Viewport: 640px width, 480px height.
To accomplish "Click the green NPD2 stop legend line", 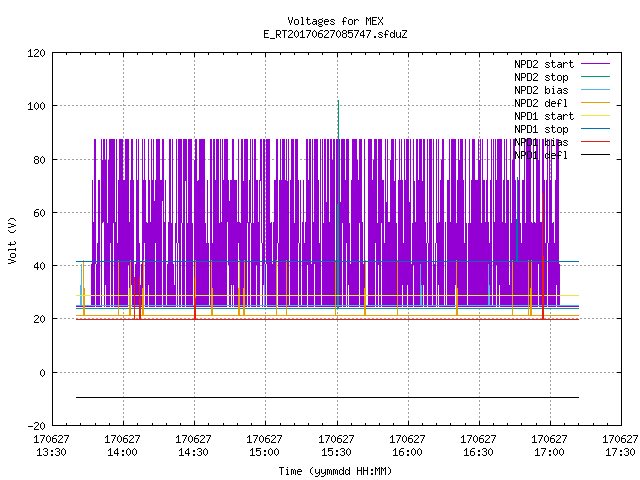I will [596, 77].
